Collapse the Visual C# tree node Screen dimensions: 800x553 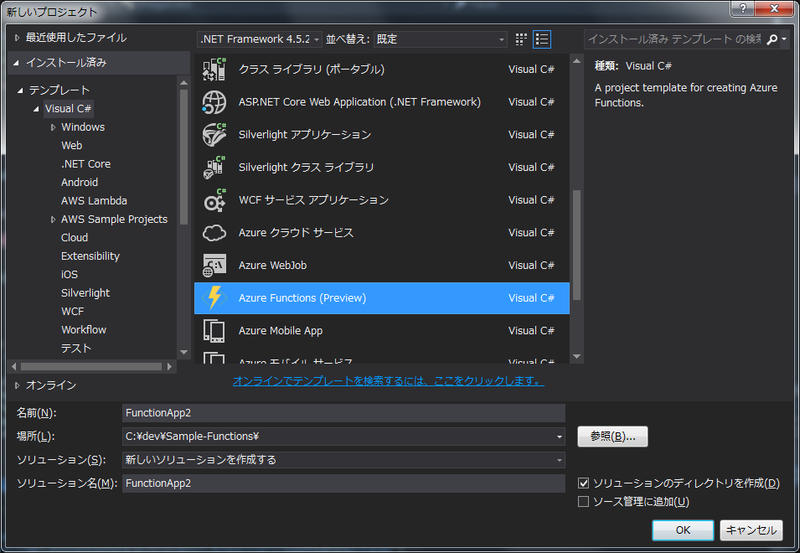(36, 109)
